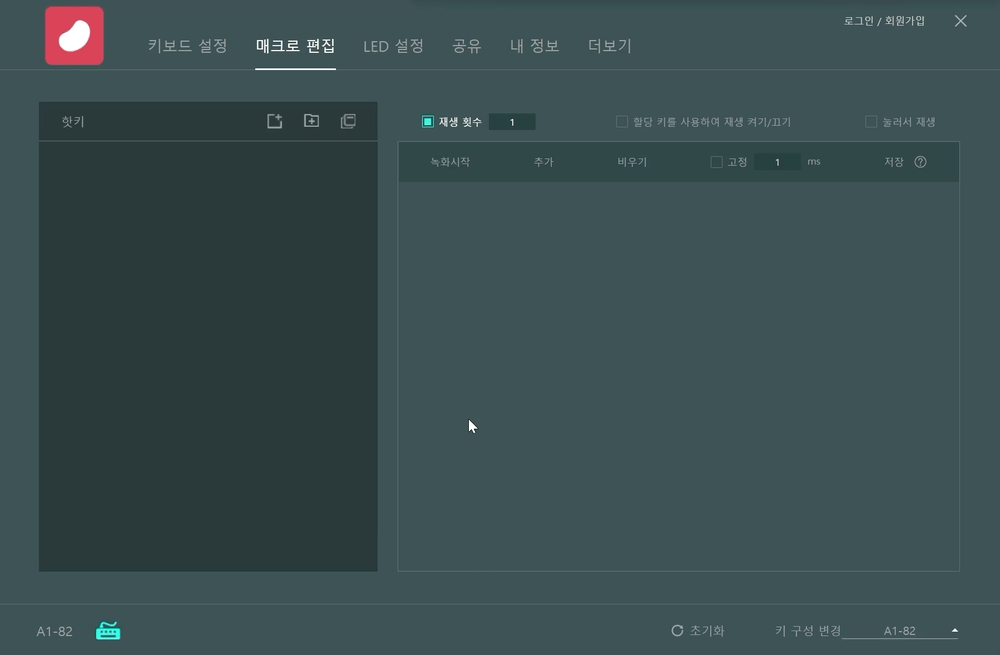Image resolution: width=1000 pixels, height=655 pixels.
Task: Click the 녹화시작 button
Action: coord(450,162)
